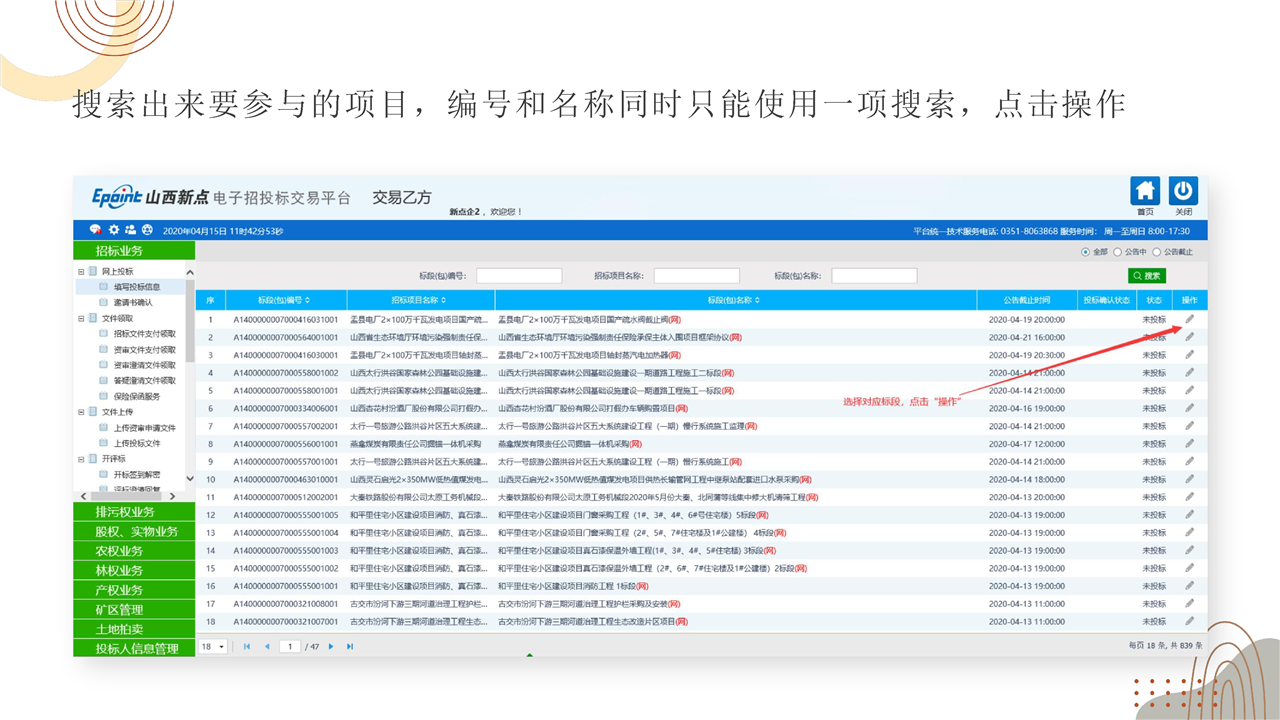Viewport: 1280px width, 720px height.
Task: Select the 公告截止 radio option
Action: [x=1157, y=252]
